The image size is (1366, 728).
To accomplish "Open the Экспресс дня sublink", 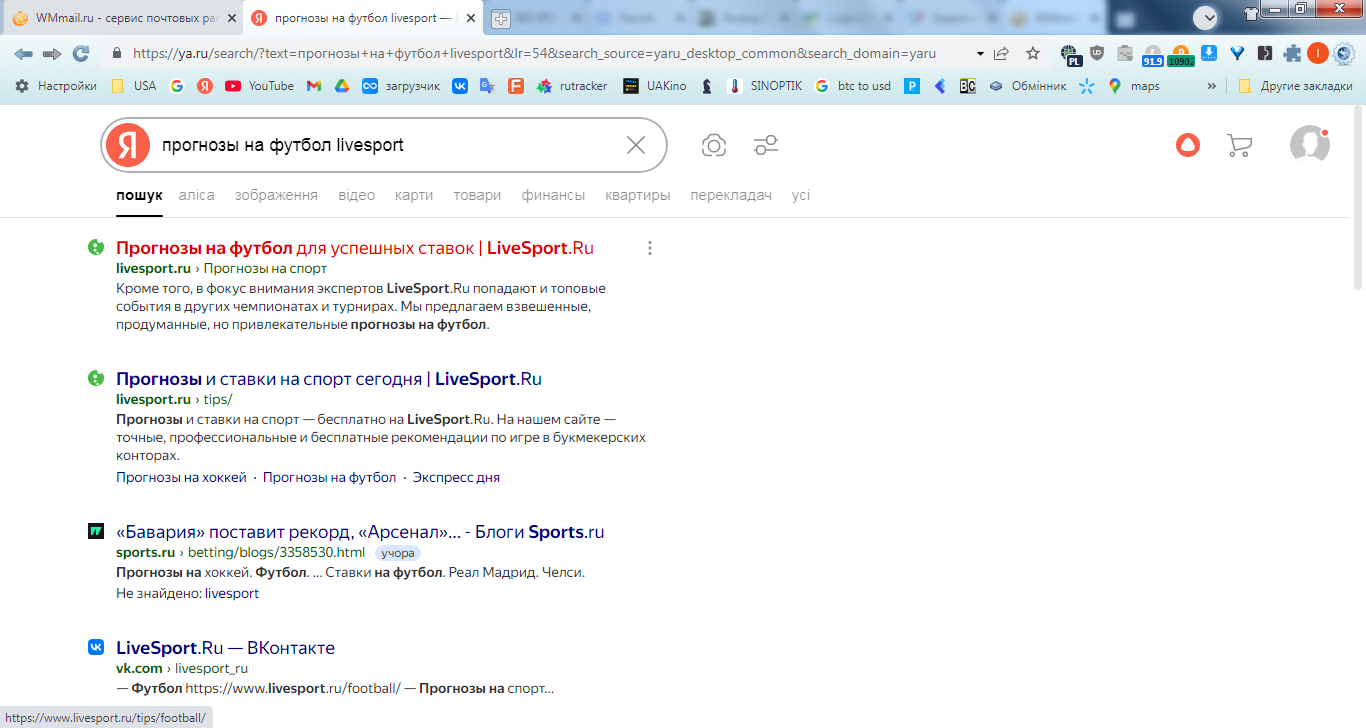I will [456, 477].
